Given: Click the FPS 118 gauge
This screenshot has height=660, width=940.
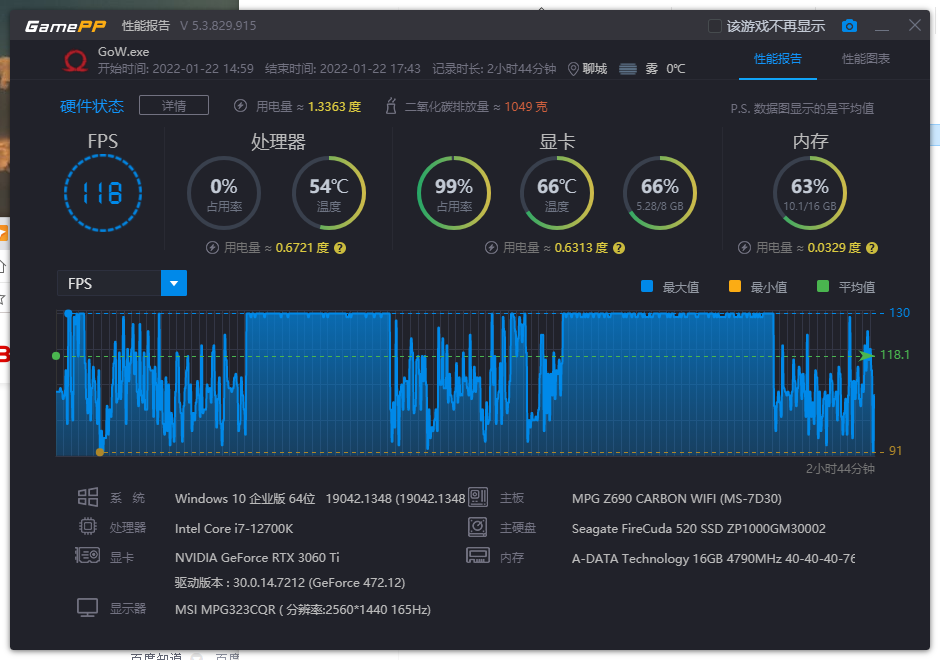Looking at the screenshot, I should pyautogui.click(x=103, y=193).
